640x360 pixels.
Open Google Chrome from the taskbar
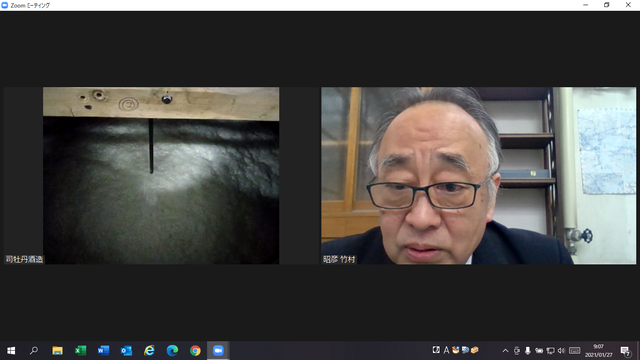195,351
